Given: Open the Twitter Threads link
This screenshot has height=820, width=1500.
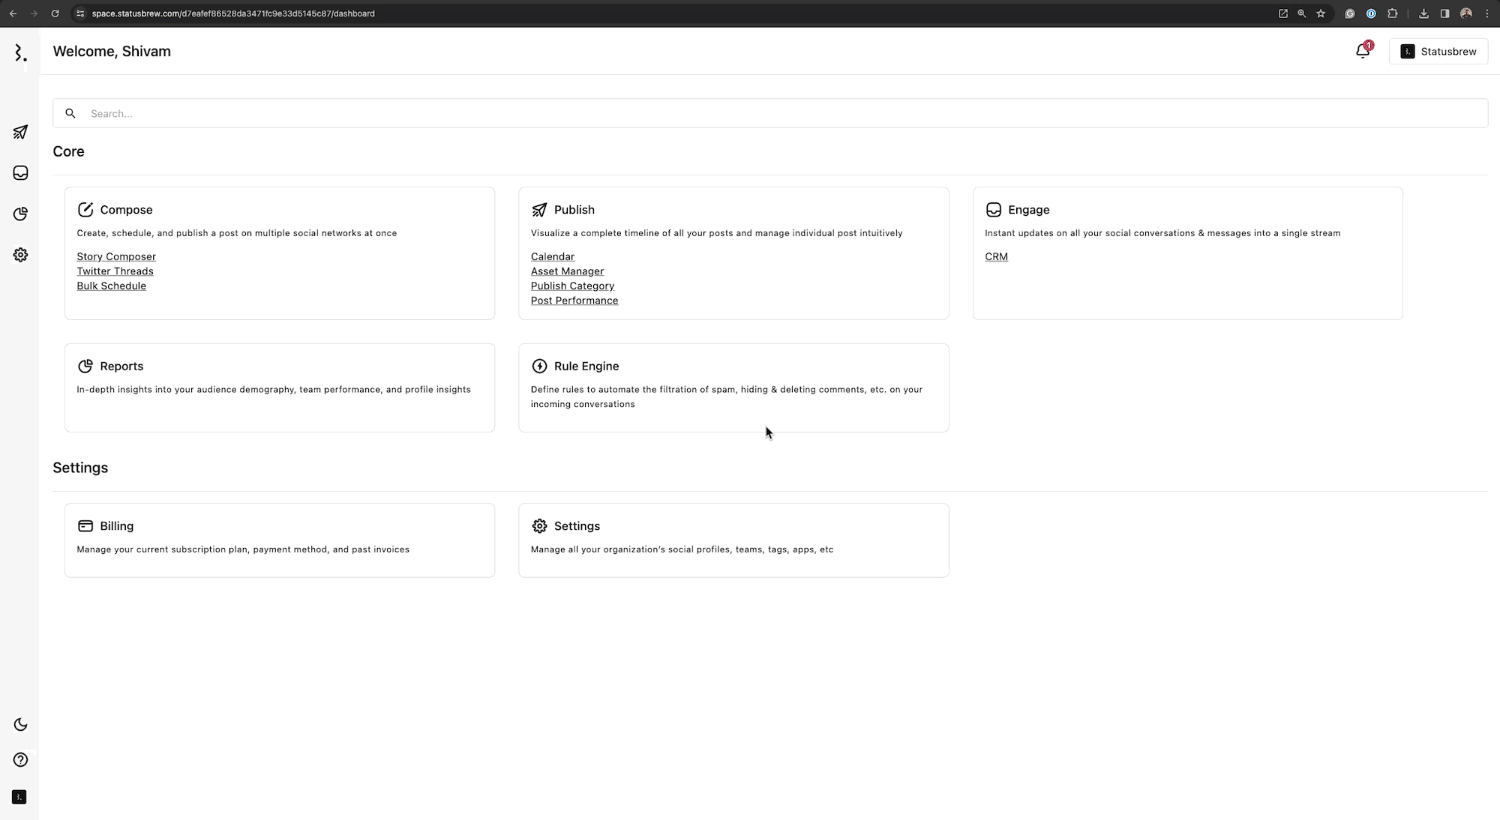Looking at the screenshot, I should 115,271.
